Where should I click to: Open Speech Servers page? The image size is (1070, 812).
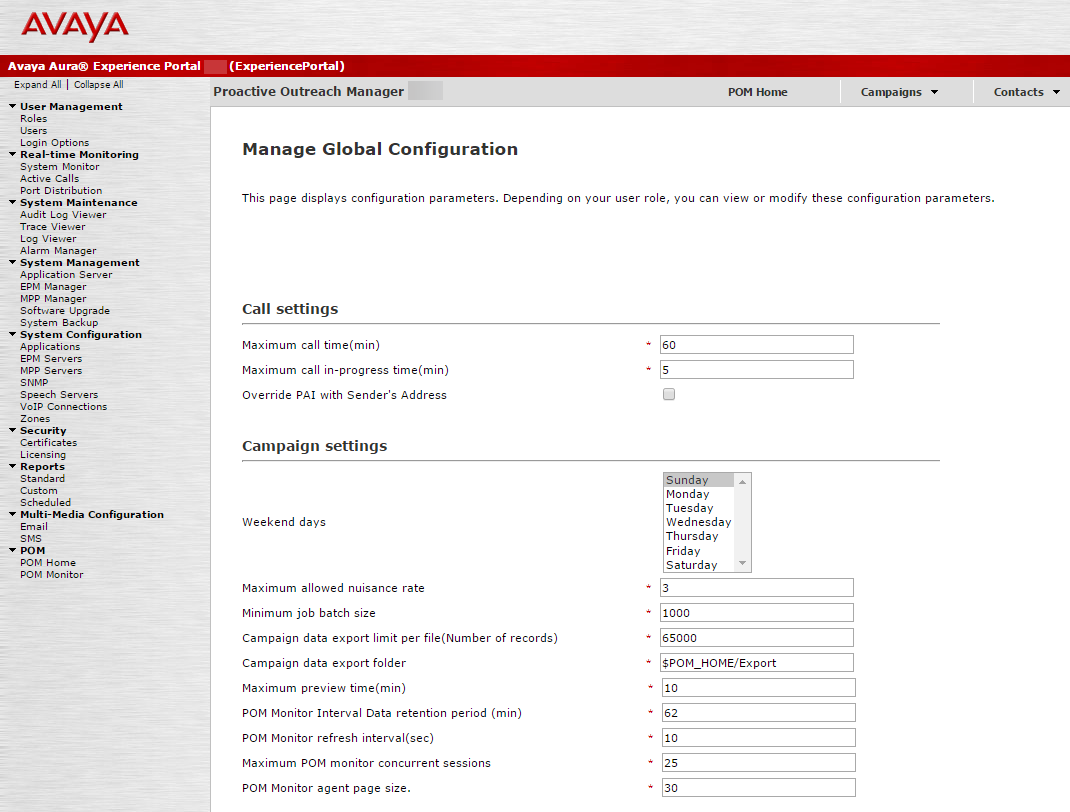point(59,394)
